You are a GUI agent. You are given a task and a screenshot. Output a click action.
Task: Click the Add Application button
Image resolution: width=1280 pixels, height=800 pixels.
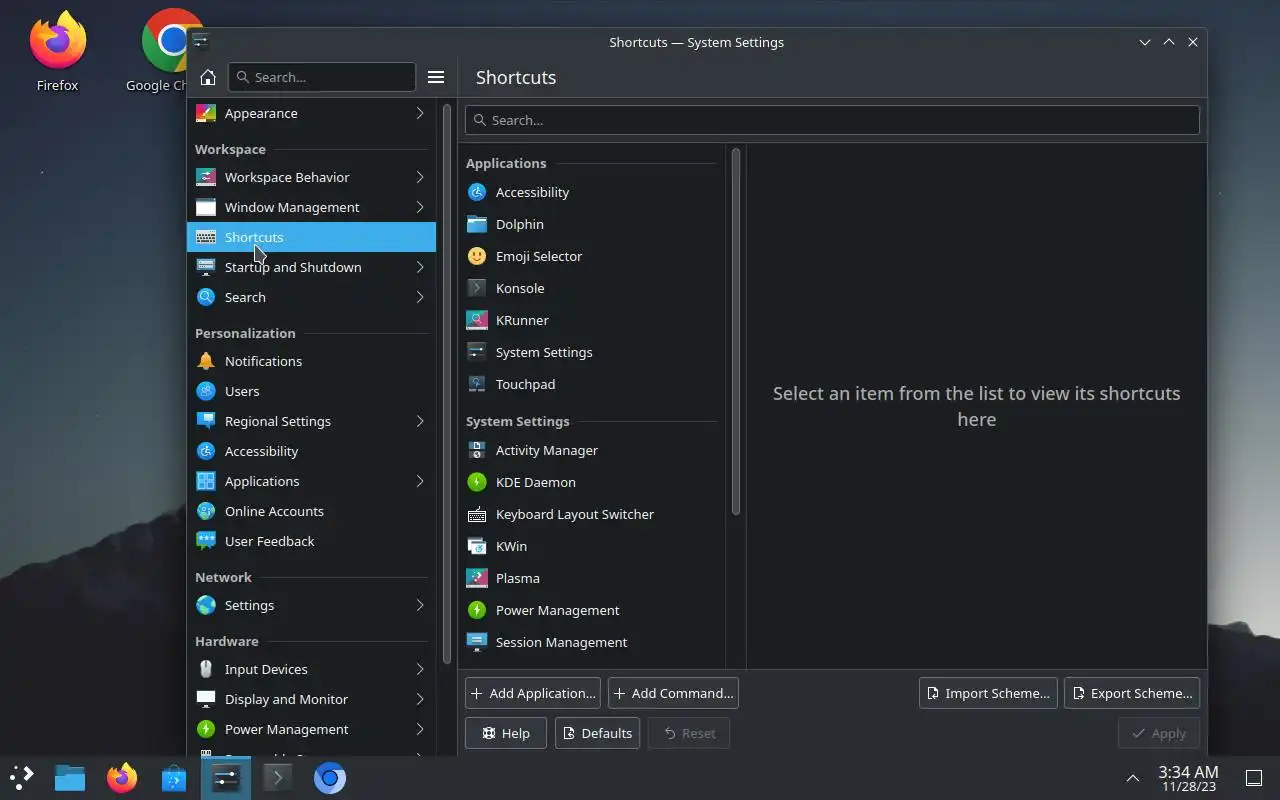(532, 693)
